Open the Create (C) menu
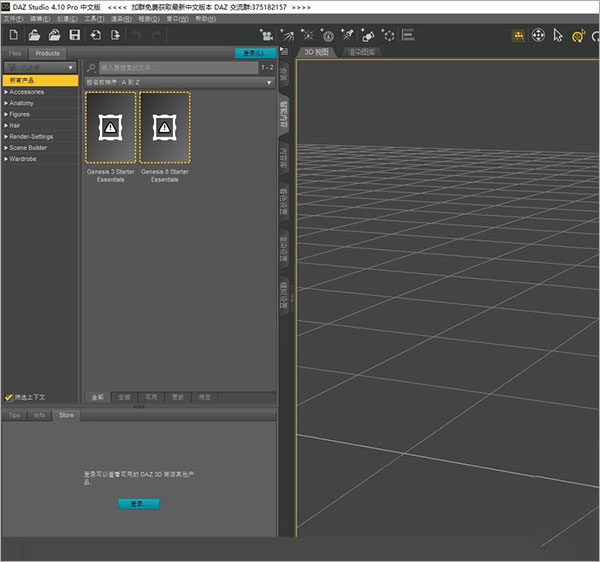Viewport: 600px width, 562px height. 67,19
